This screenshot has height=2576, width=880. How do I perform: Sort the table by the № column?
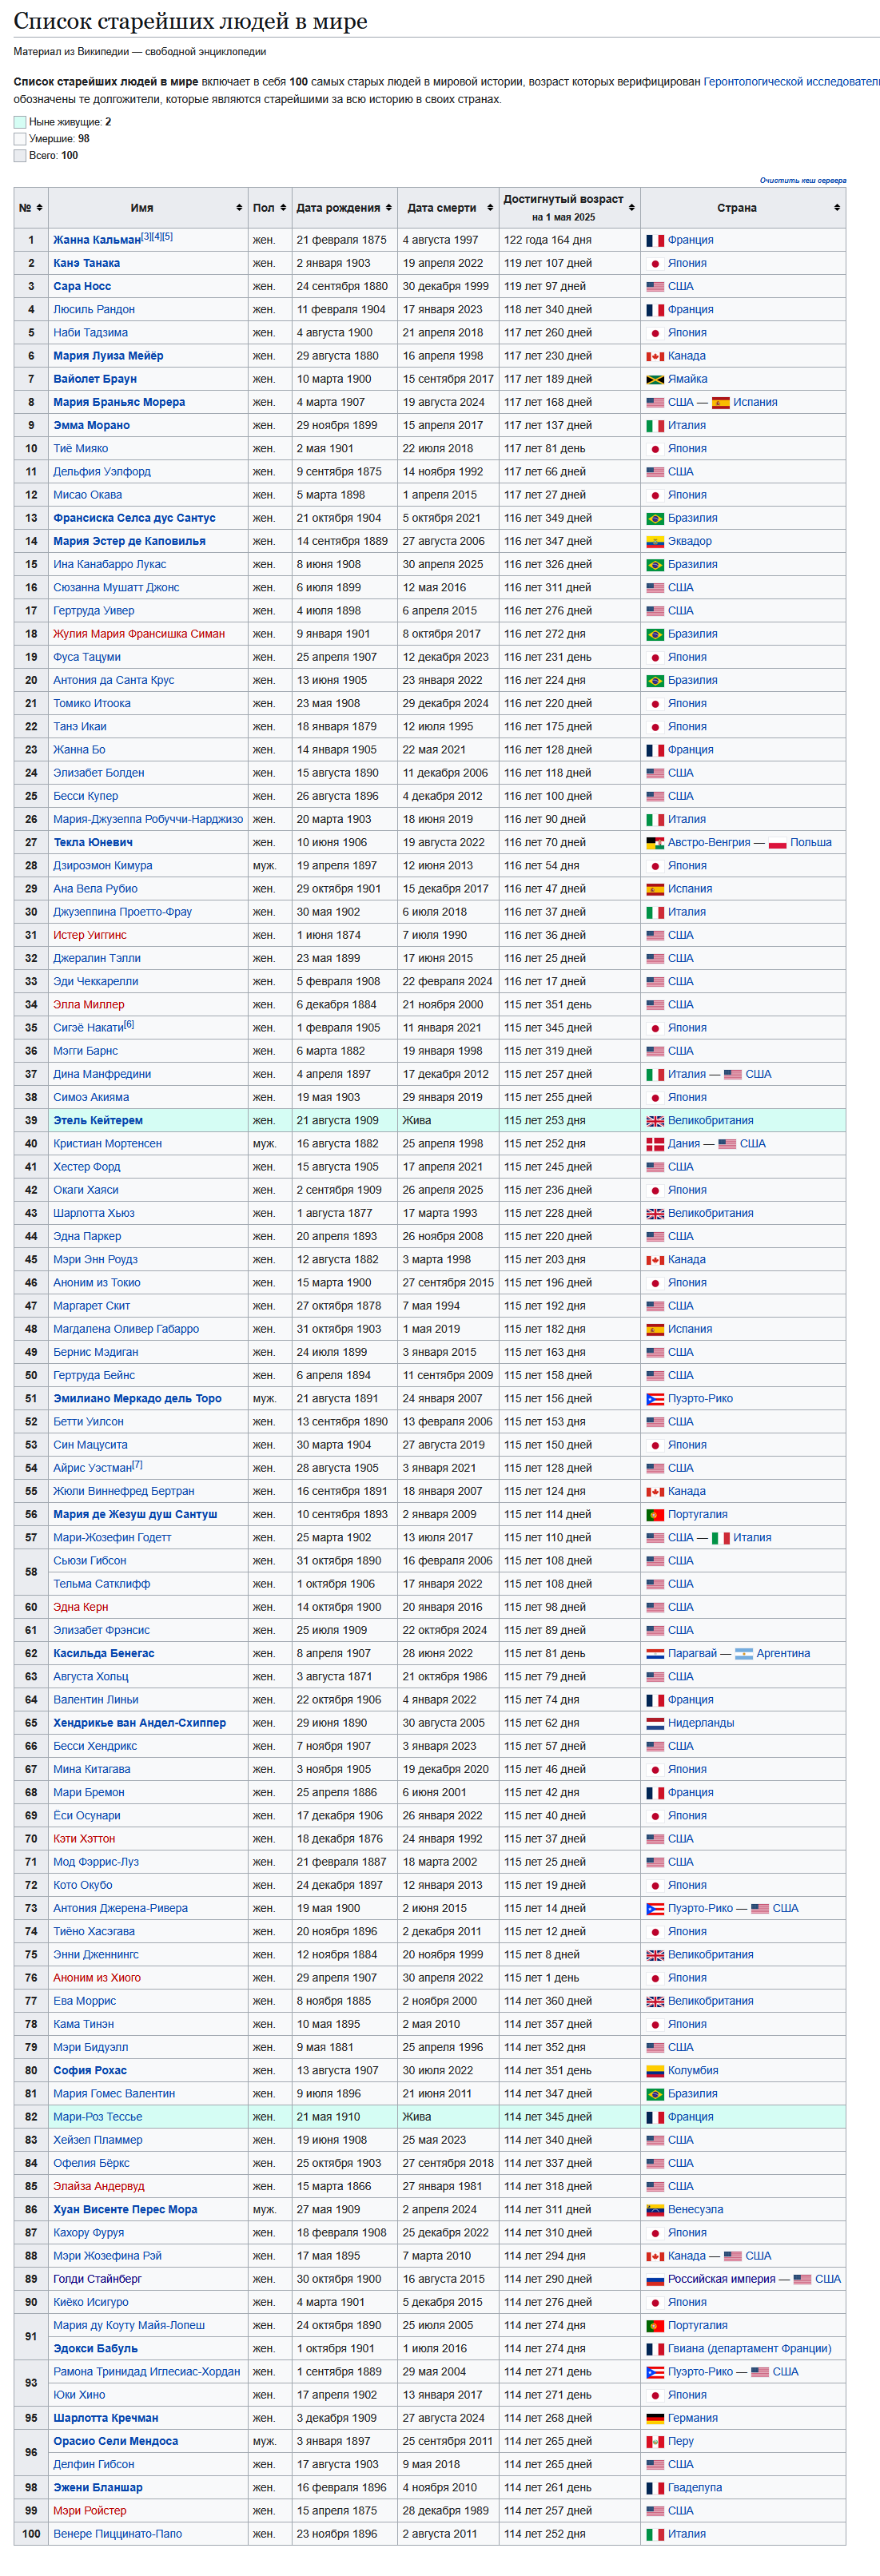(x=30, y=208)
